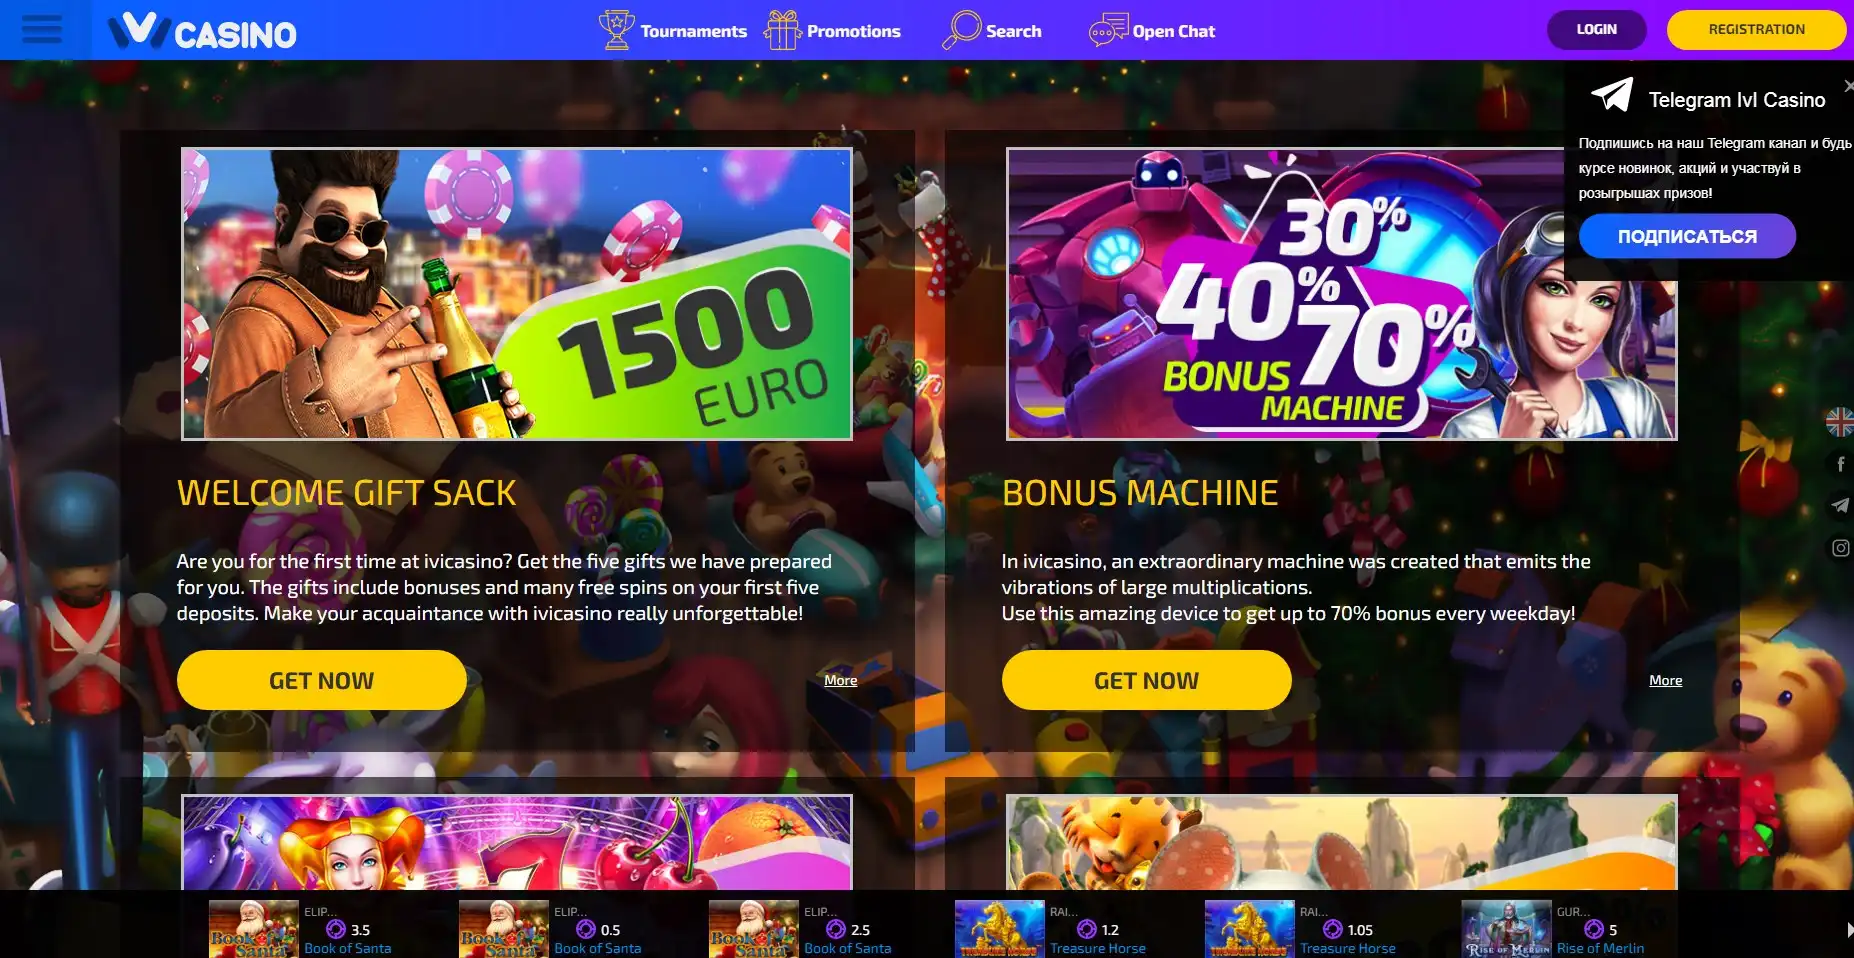Click the IVI Casino logo
Screen dimensions: 1854x958
click(202, 31)
